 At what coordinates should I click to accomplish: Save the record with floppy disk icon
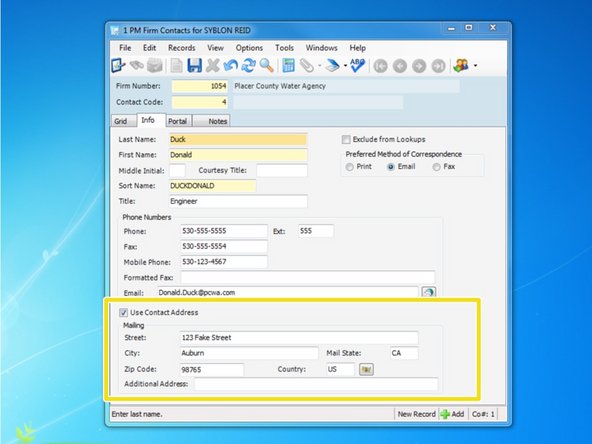click(x=194, y=66)
